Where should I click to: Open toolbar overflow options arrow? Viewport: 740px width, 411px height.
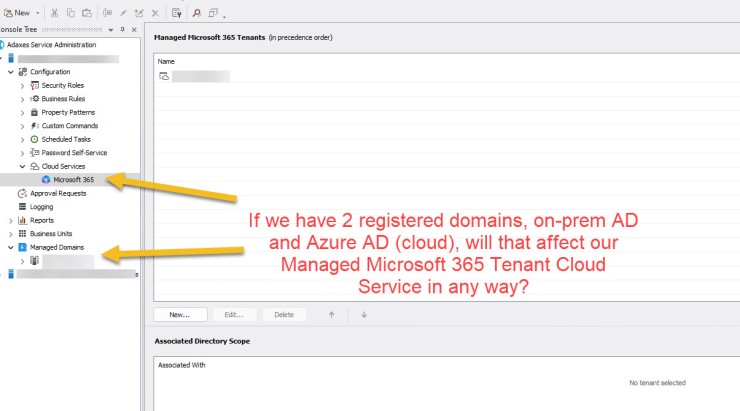tap(225, 17)
